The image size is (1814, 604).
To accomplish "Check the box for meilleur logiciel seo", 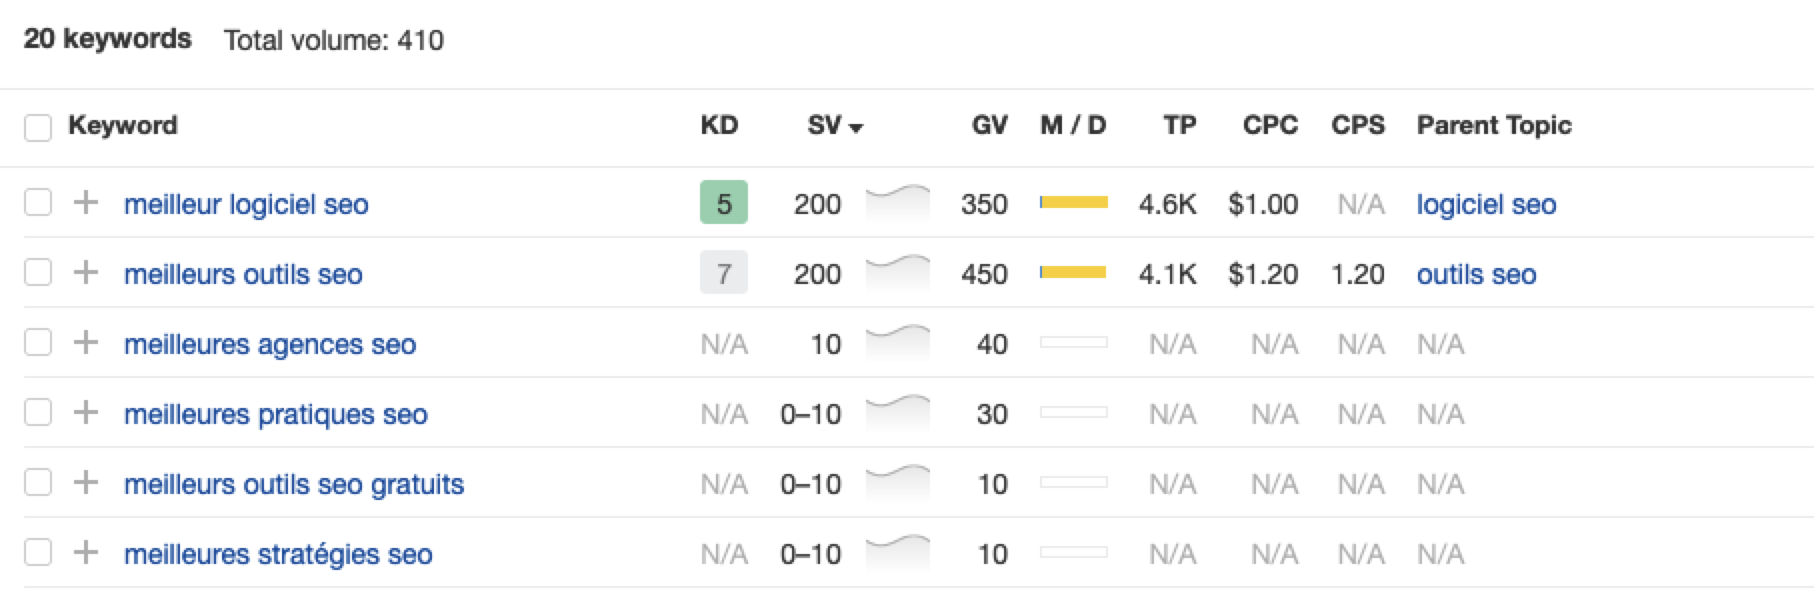I will click(x=38, y=203).
